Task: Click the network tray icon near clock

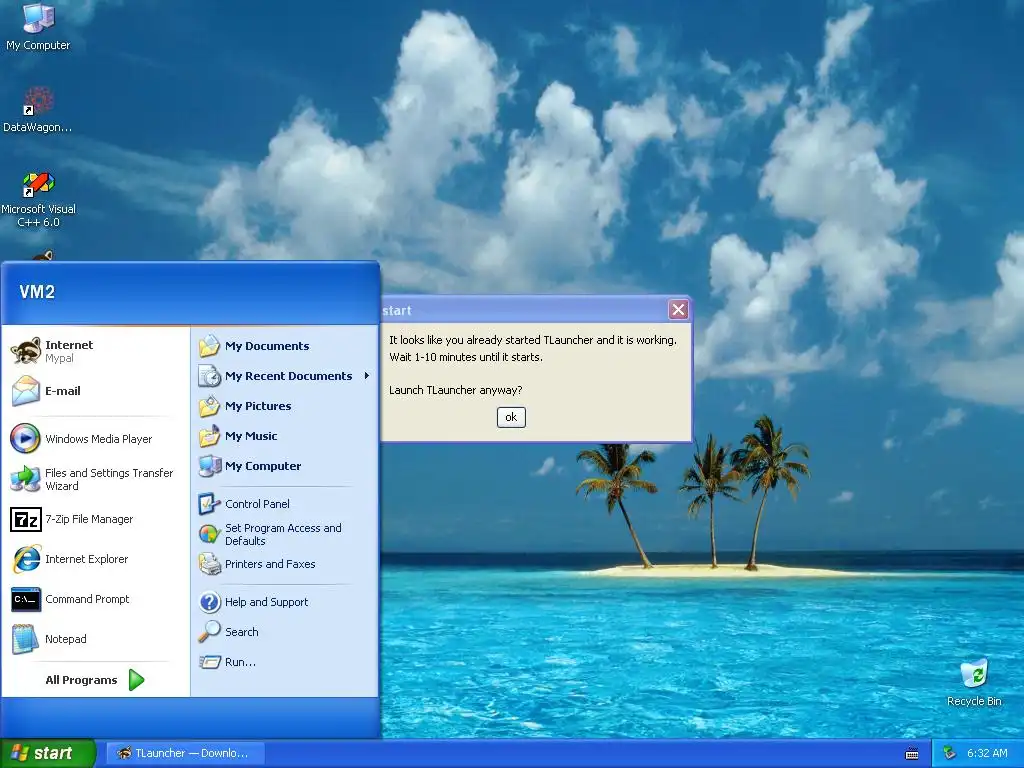Action: pyautogui.click(x=950, y=753)
